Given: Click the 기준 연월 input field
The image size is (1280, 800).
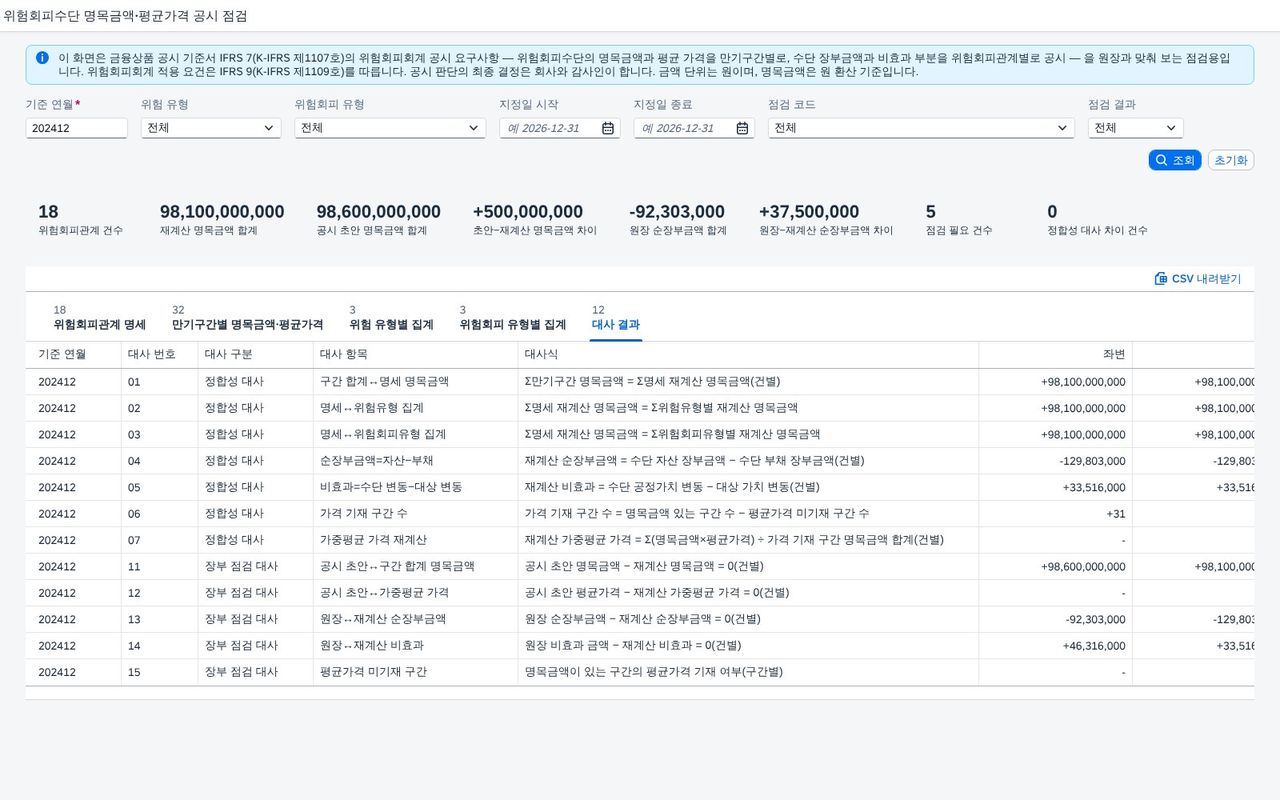Looking at the screenshot, I should pyautogui.click(x=77, y=128).
